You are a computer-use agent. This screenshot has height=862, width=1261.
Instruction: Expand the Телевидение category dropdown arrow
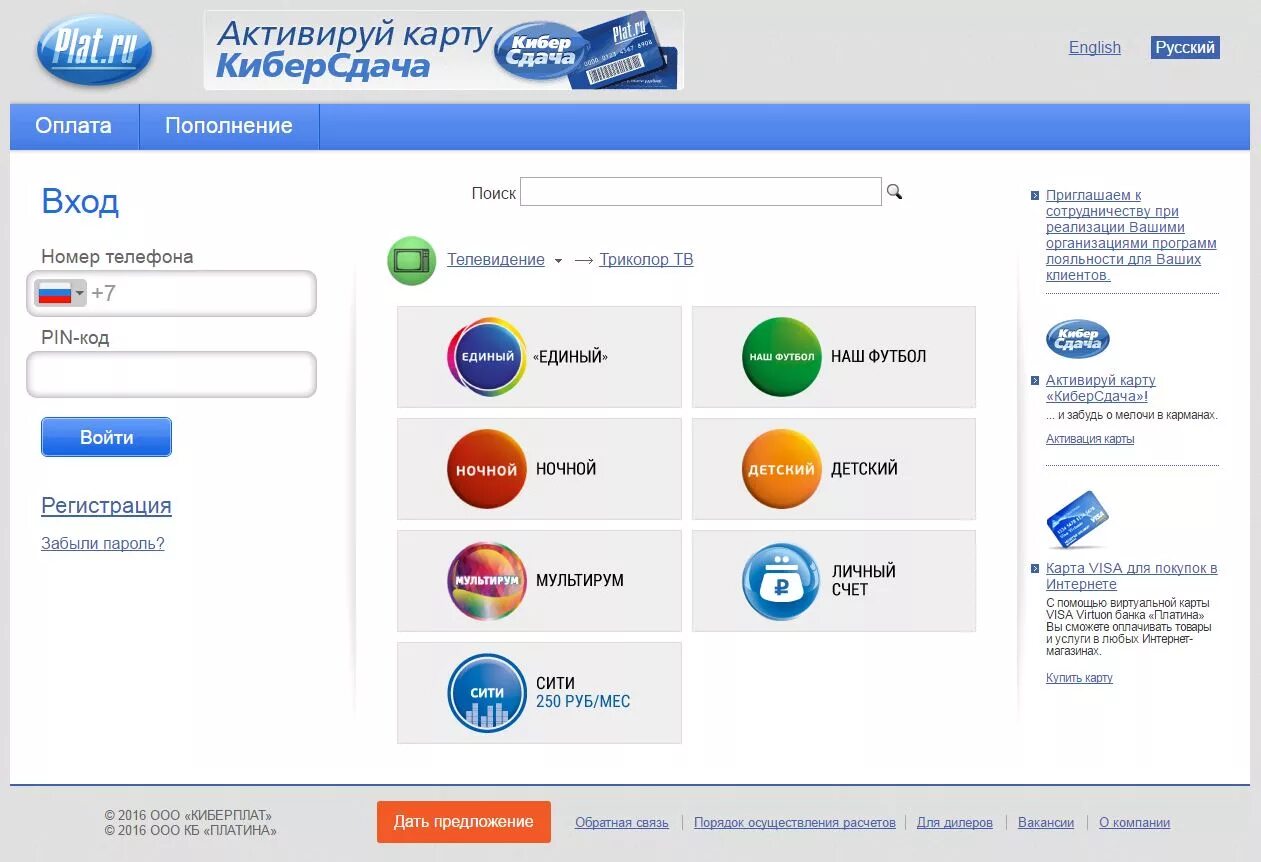tap(558, 261)
